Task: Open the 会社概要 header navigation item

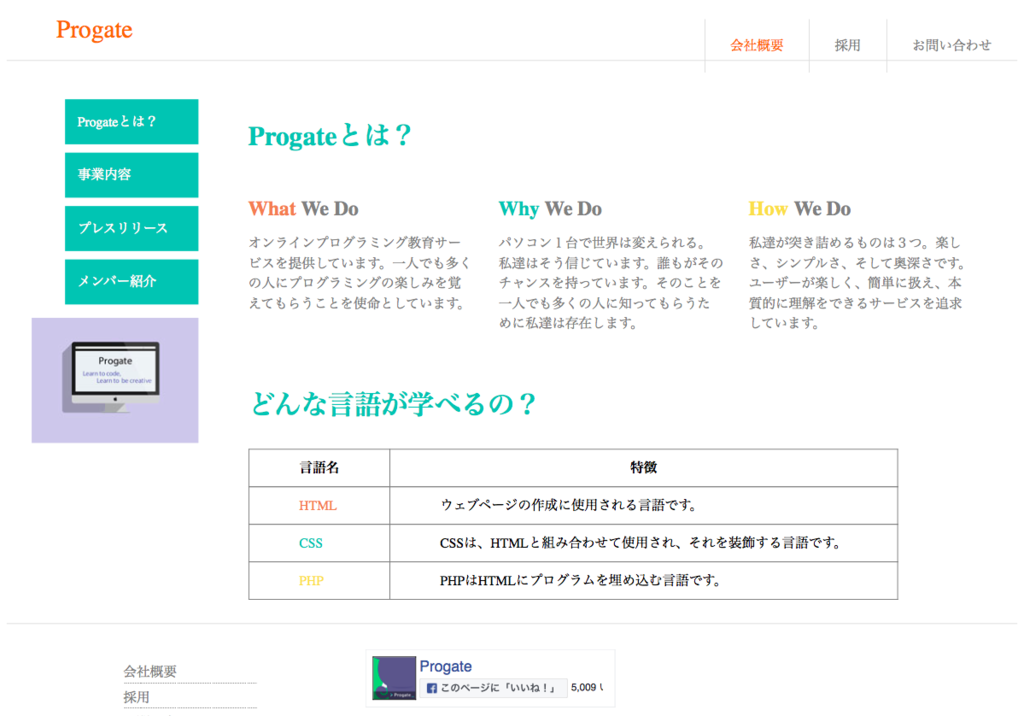Action: [x=756, y=45]
